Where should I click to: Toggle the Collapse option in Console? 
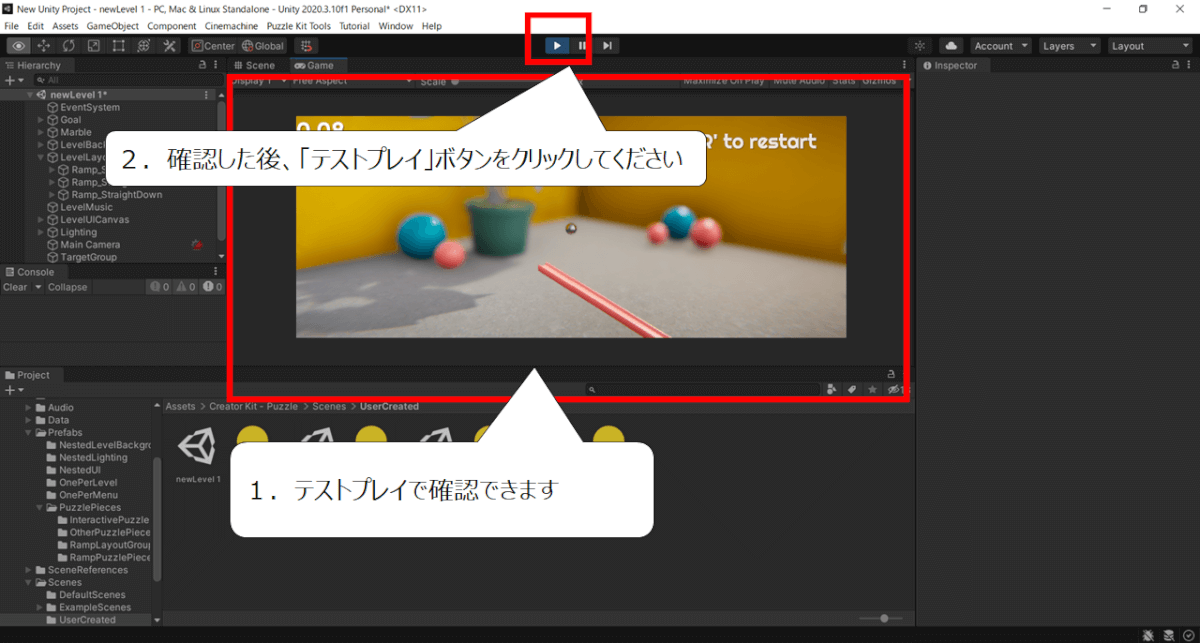pos(68,287)
